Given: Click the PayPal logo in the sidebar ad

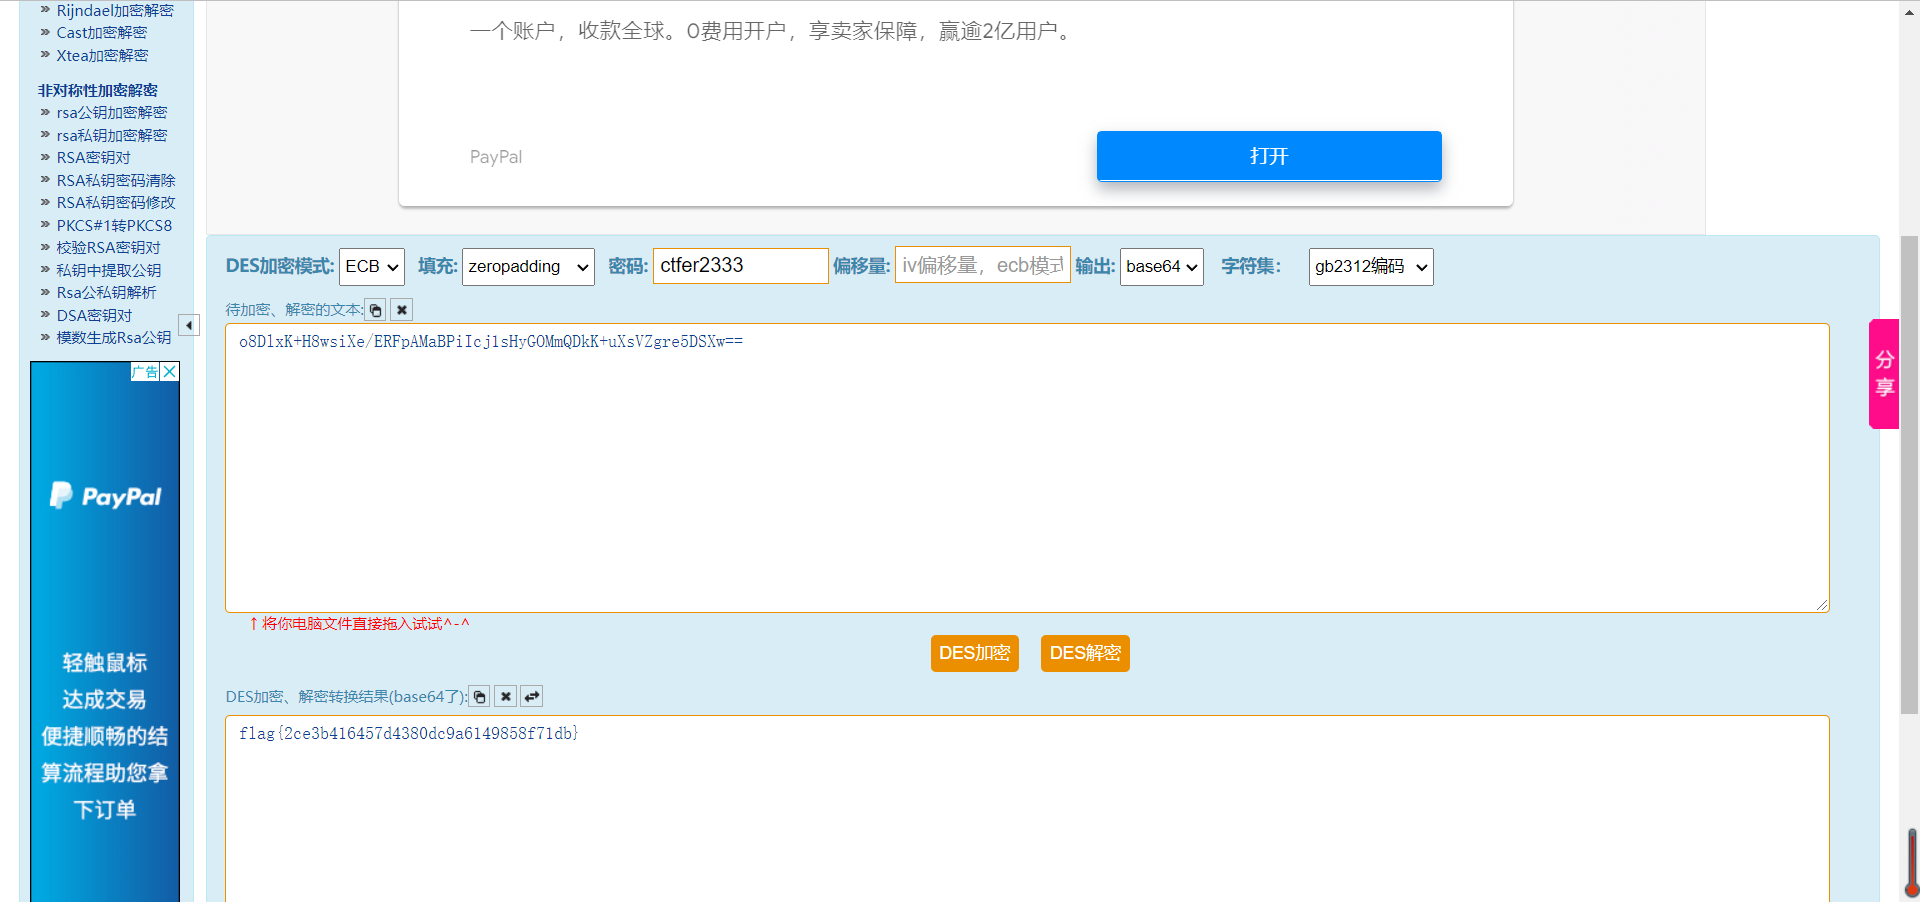Looking at the screenshot, I should coord(105,496).
